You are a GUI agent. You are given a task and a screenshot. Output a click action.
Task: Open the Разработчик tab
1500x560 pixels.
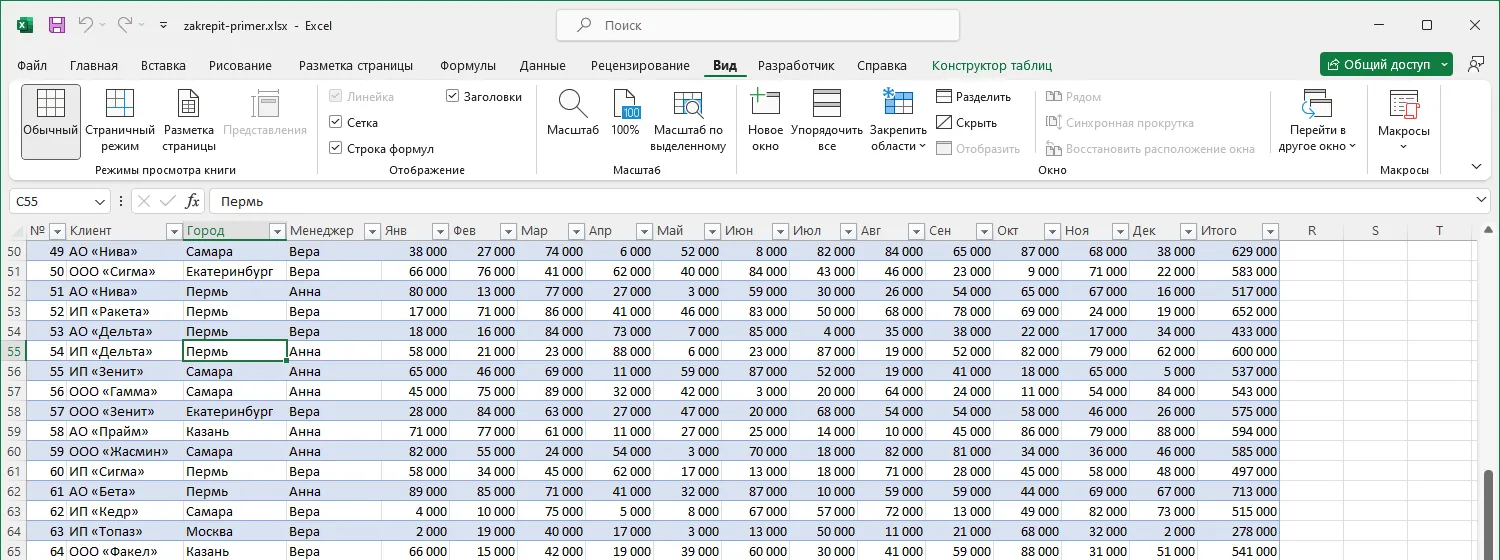796,66
